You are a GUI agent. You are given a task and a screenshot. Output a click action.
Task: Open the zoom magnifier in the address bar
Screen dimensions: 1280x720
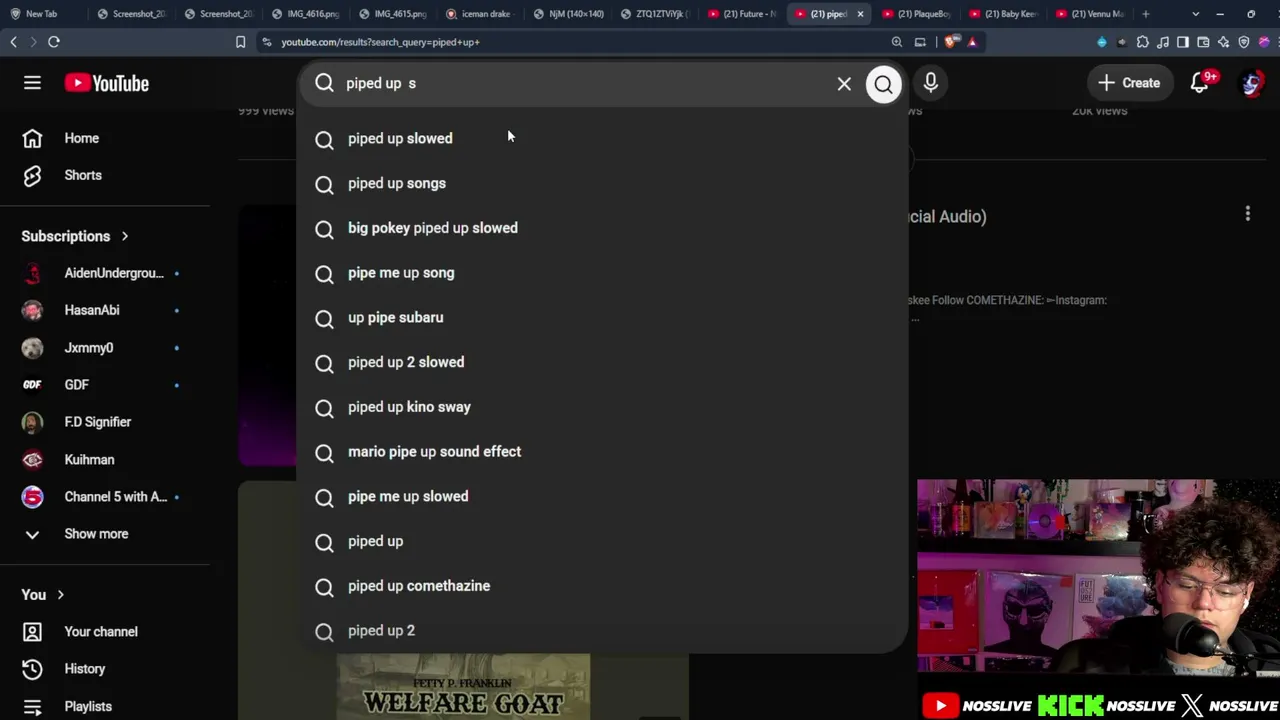click(x=897, y=42)
